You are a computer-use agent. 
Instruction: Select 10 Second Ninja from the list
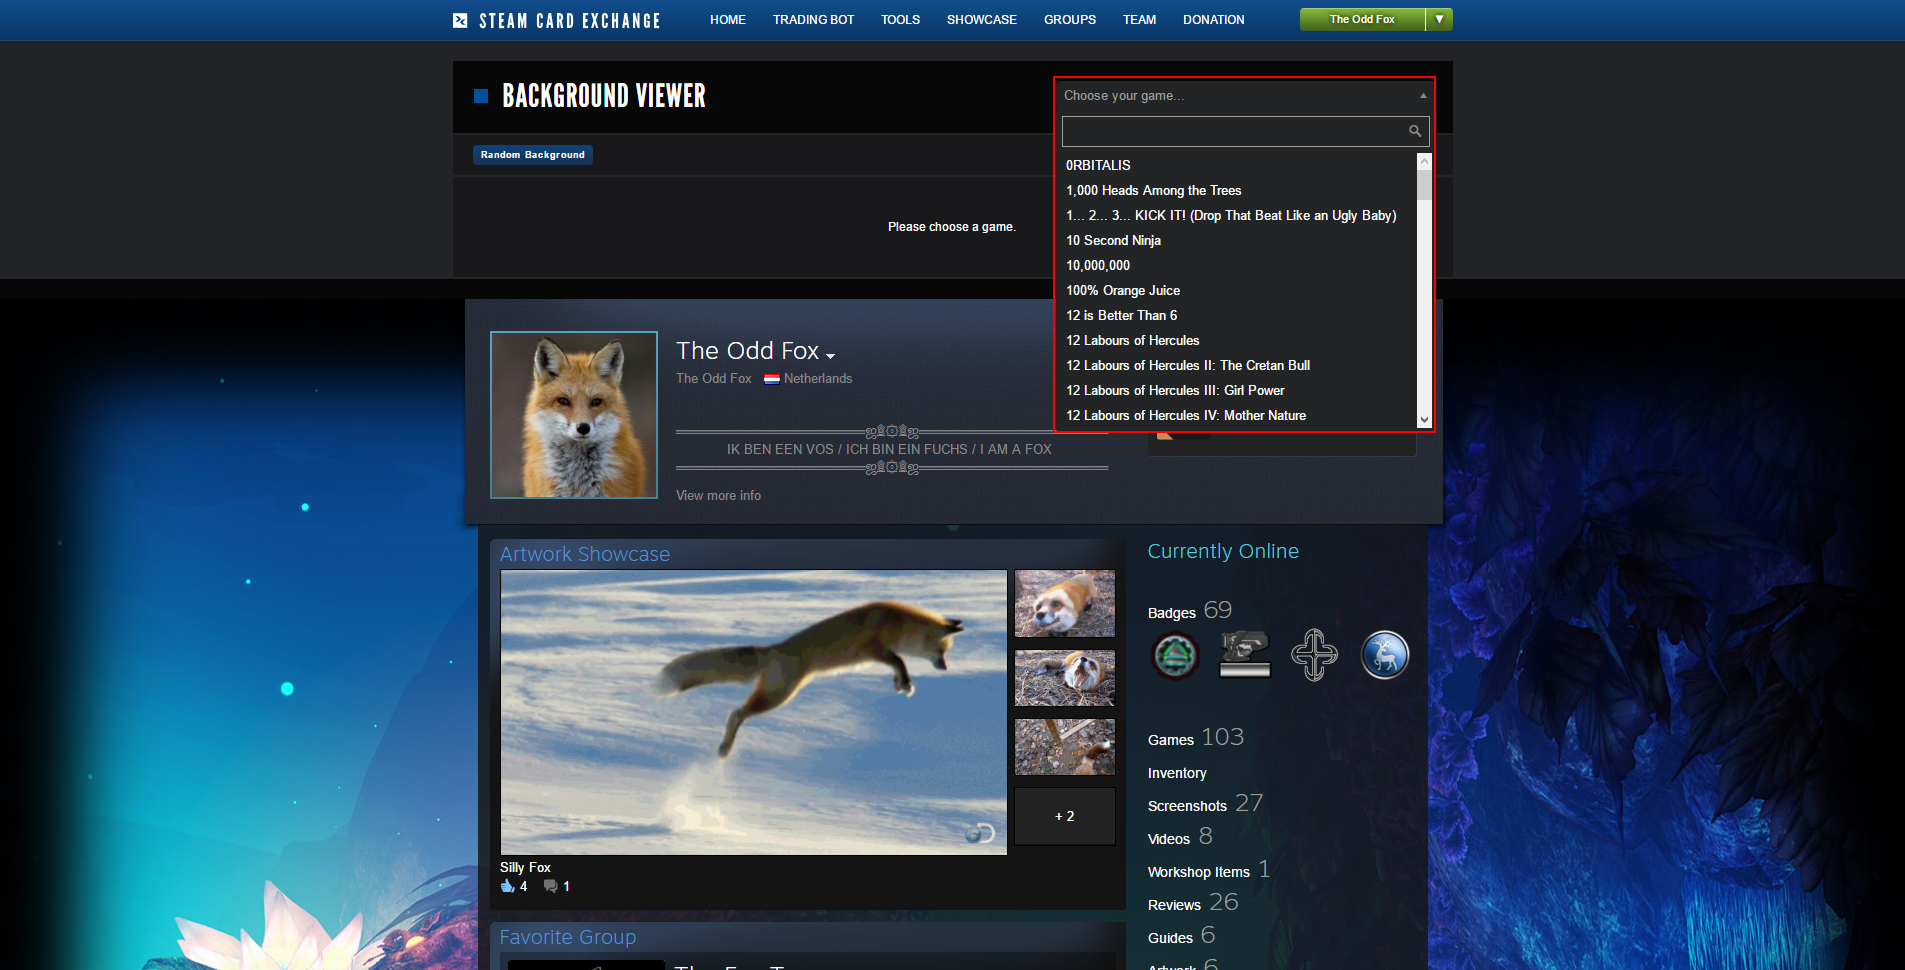(x=1240, y=240)
